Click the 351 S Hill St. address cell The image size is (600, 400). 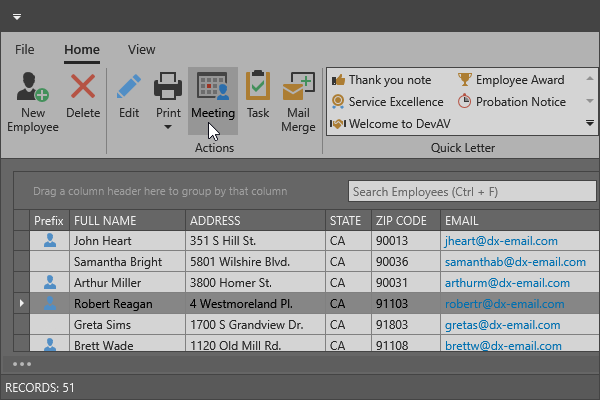coord(256,241)
